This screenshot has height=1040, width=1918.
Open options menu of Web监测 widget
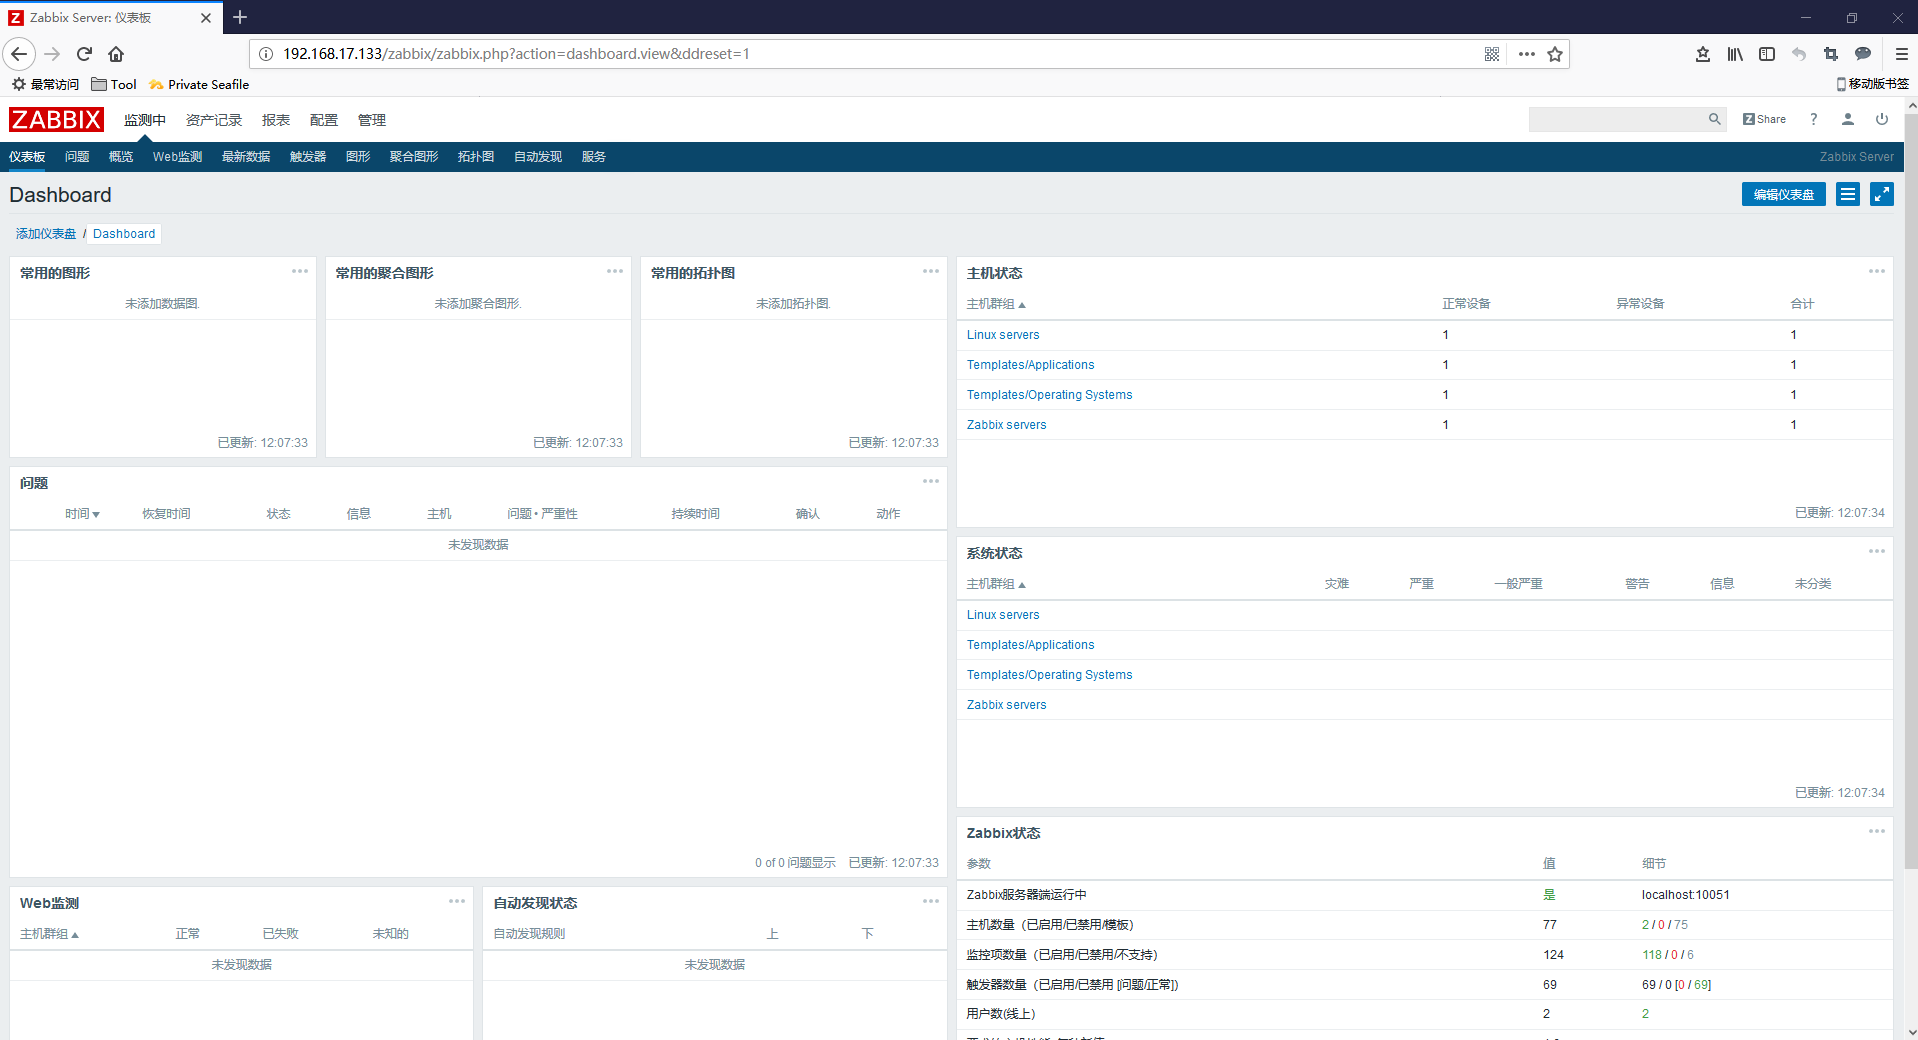[457, 901]
